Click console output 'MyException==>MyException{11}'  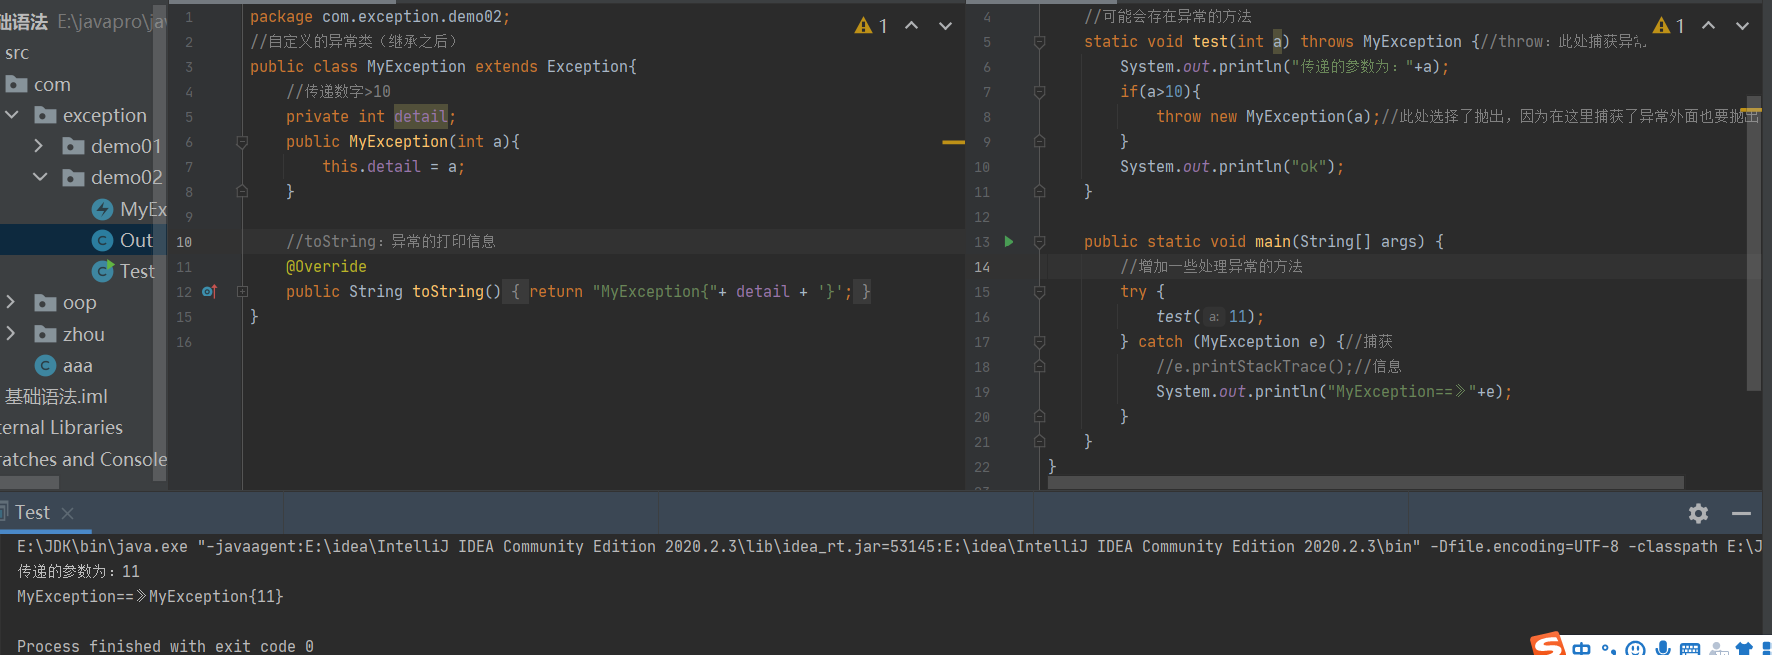150,596
